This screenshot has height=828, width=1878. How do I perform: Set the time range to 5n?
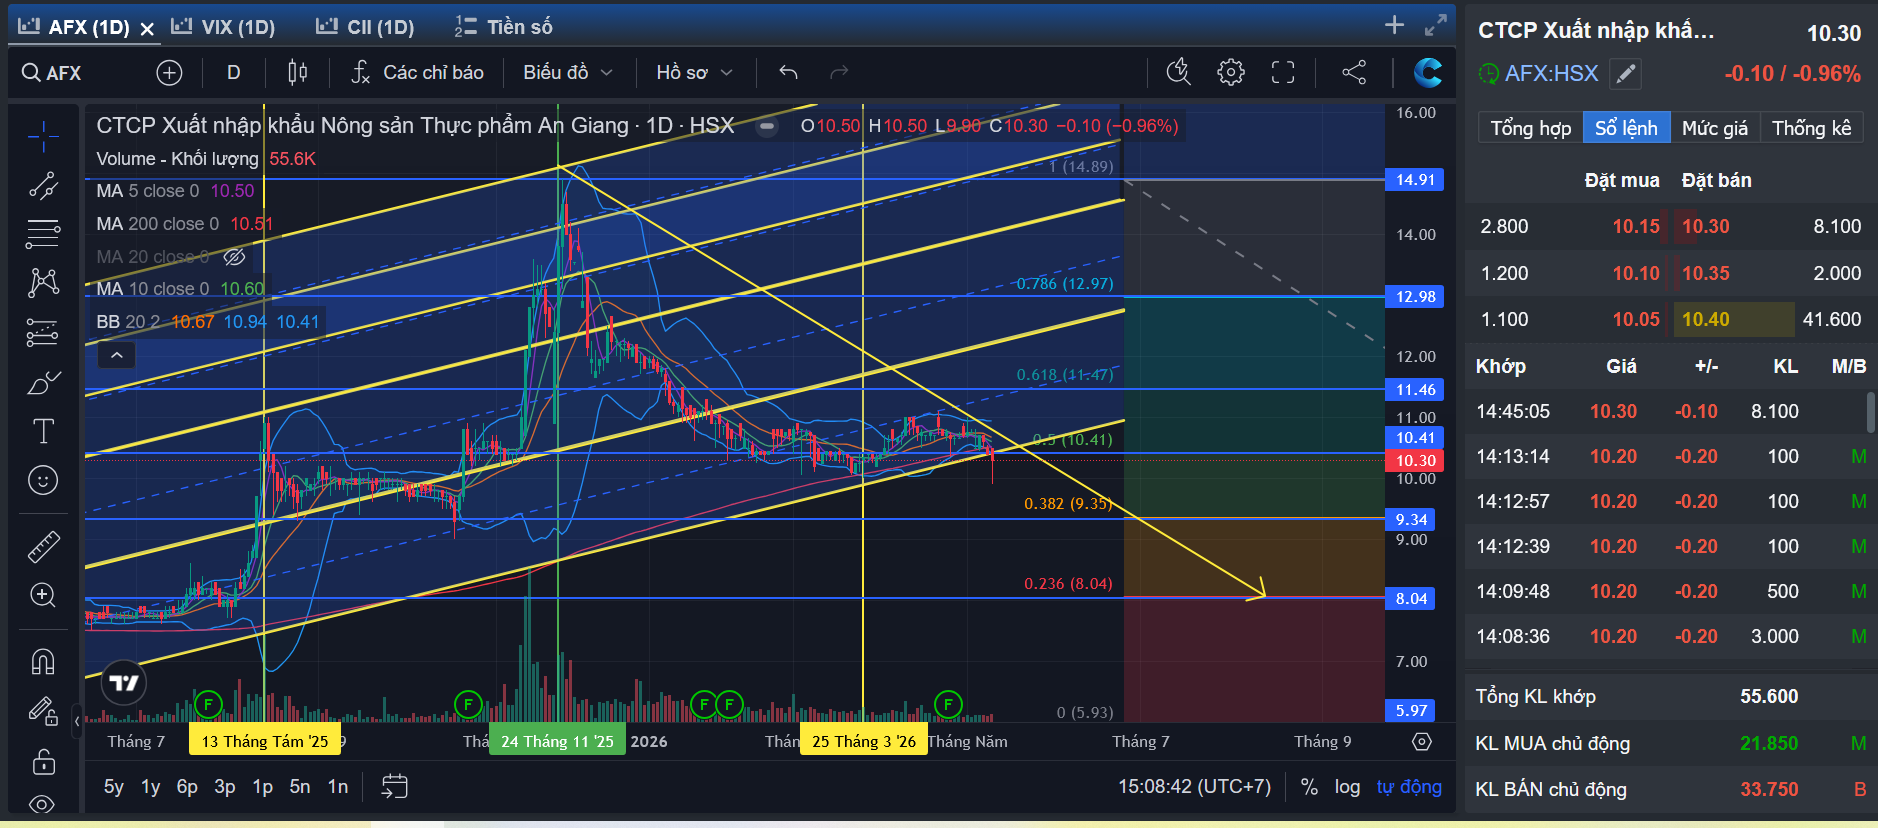(300, 787)
